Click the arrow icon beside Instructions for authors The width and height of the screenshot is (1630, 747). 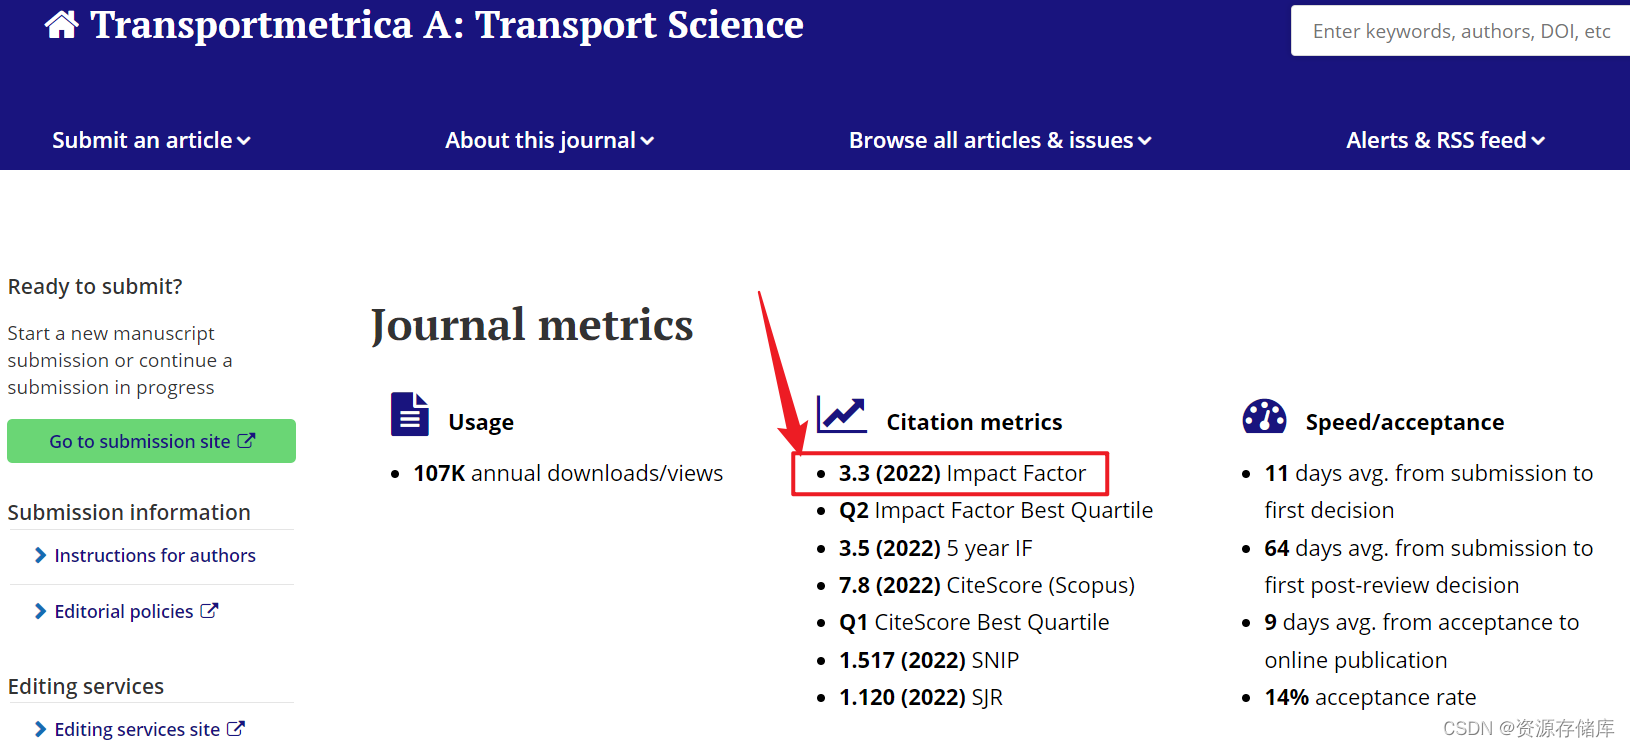click(40, 555)
